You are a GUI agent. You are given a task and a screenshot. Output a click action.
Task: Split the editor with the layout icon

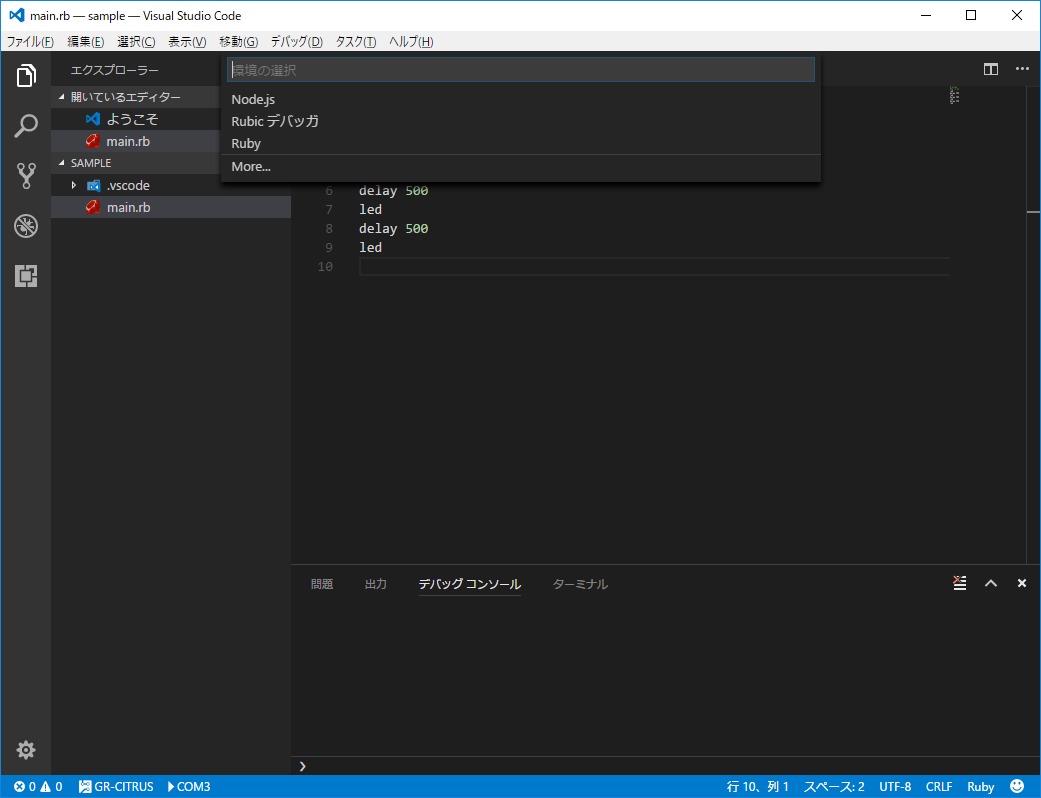coord(991,69)
